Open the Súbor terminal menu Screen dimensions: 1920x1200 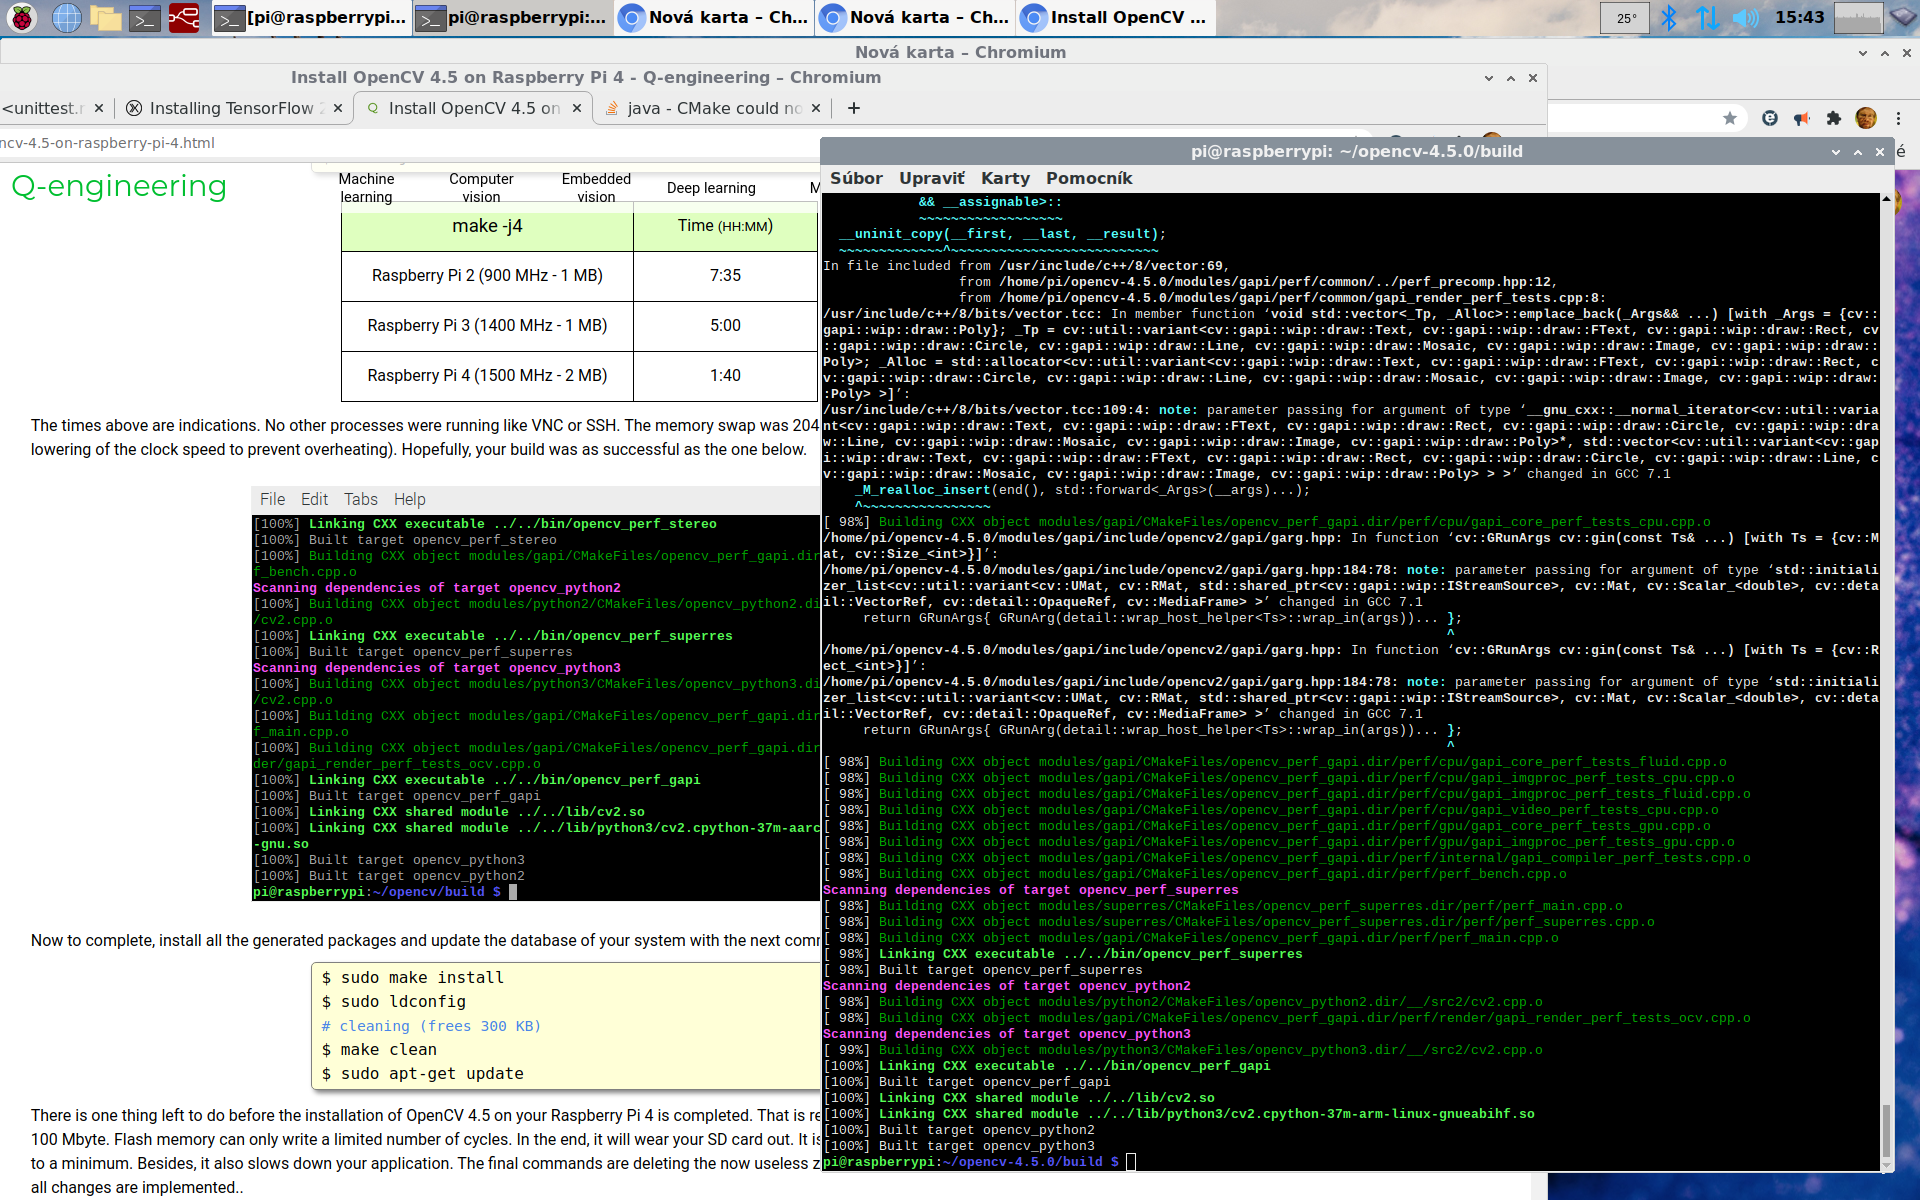click(856, 178)
